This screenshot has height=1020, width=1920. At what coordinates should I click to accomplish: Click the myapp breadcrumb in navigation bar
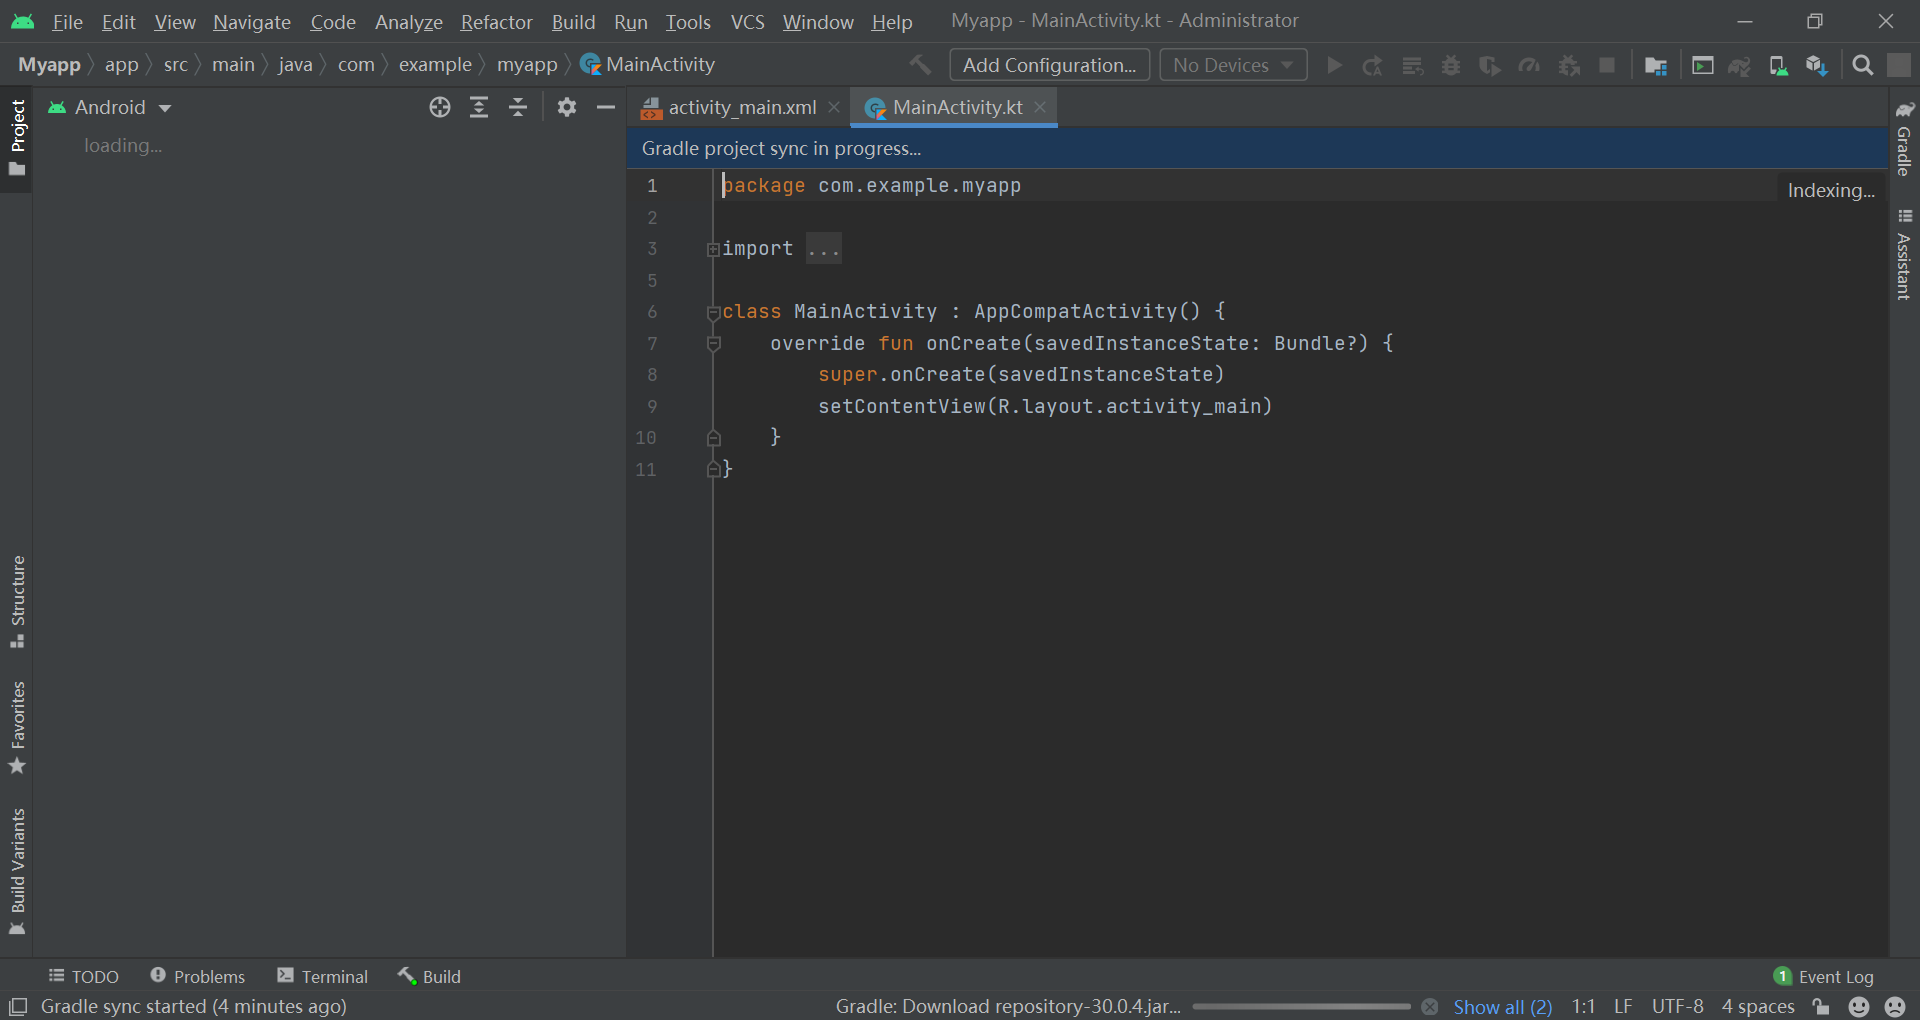coord(527,65)
